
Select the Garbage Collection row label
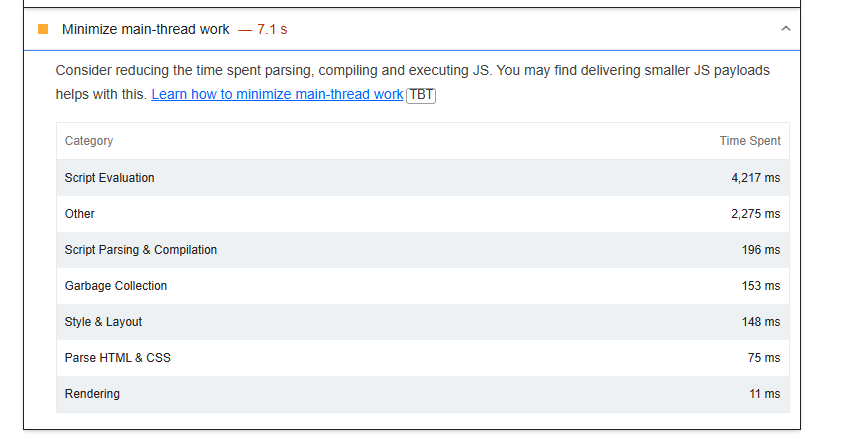click(x=116, y=286)
